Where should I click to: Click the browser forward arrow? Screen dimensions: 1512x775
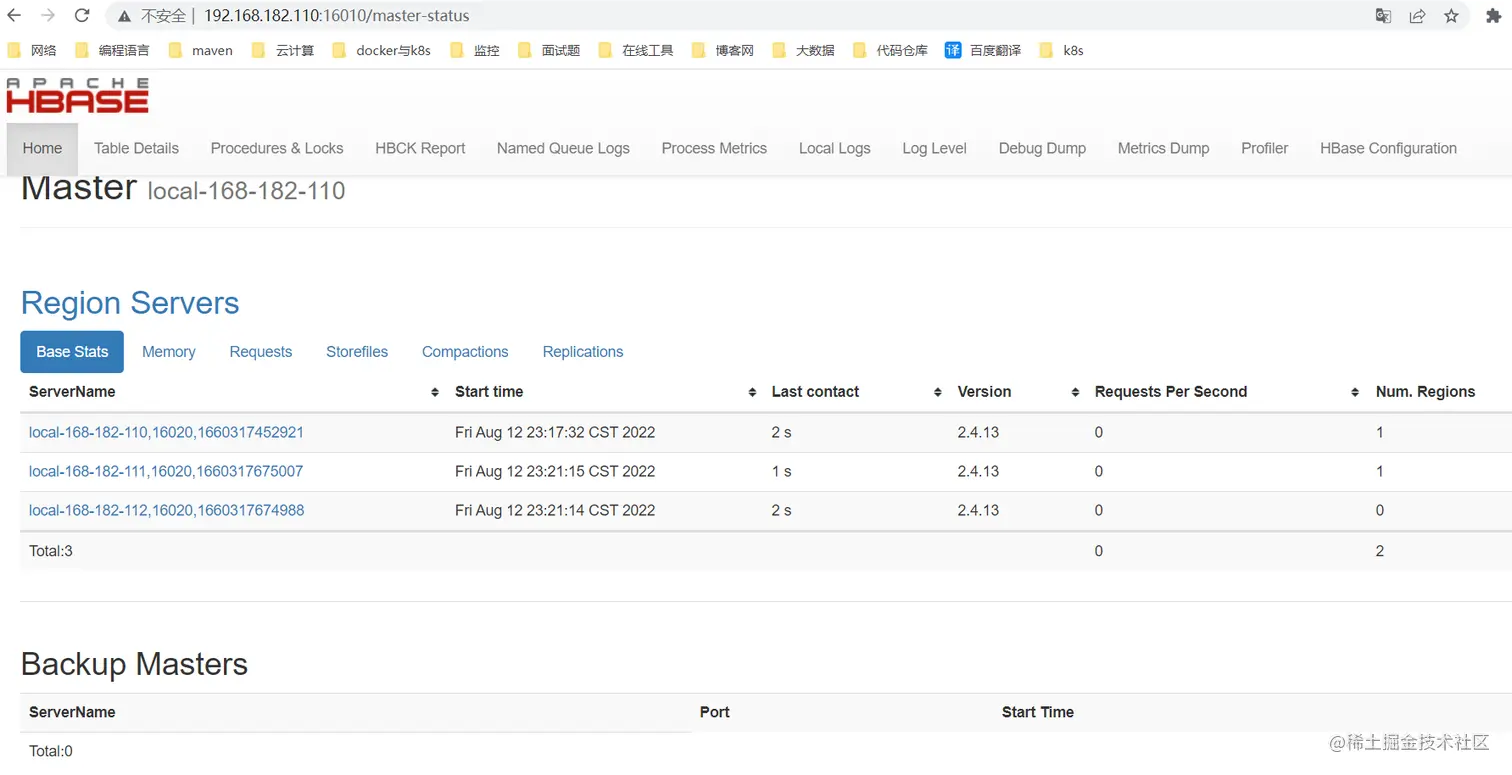click(47, 15)
